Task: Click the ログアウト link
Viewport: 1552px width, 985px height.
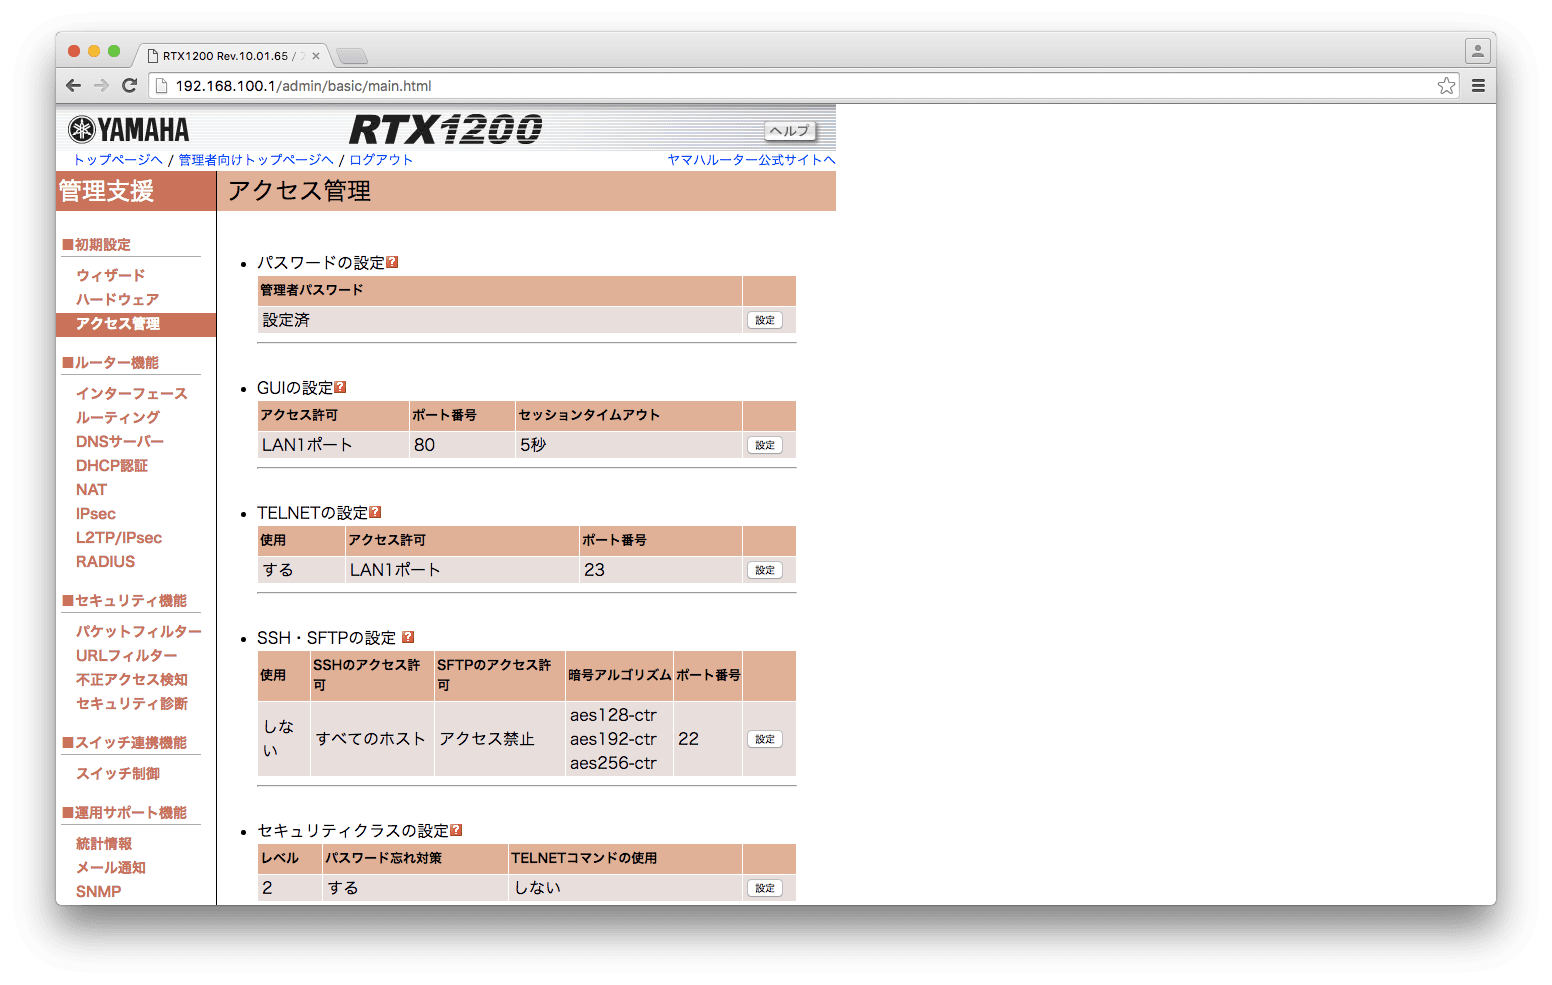Action: click(381, 160)
